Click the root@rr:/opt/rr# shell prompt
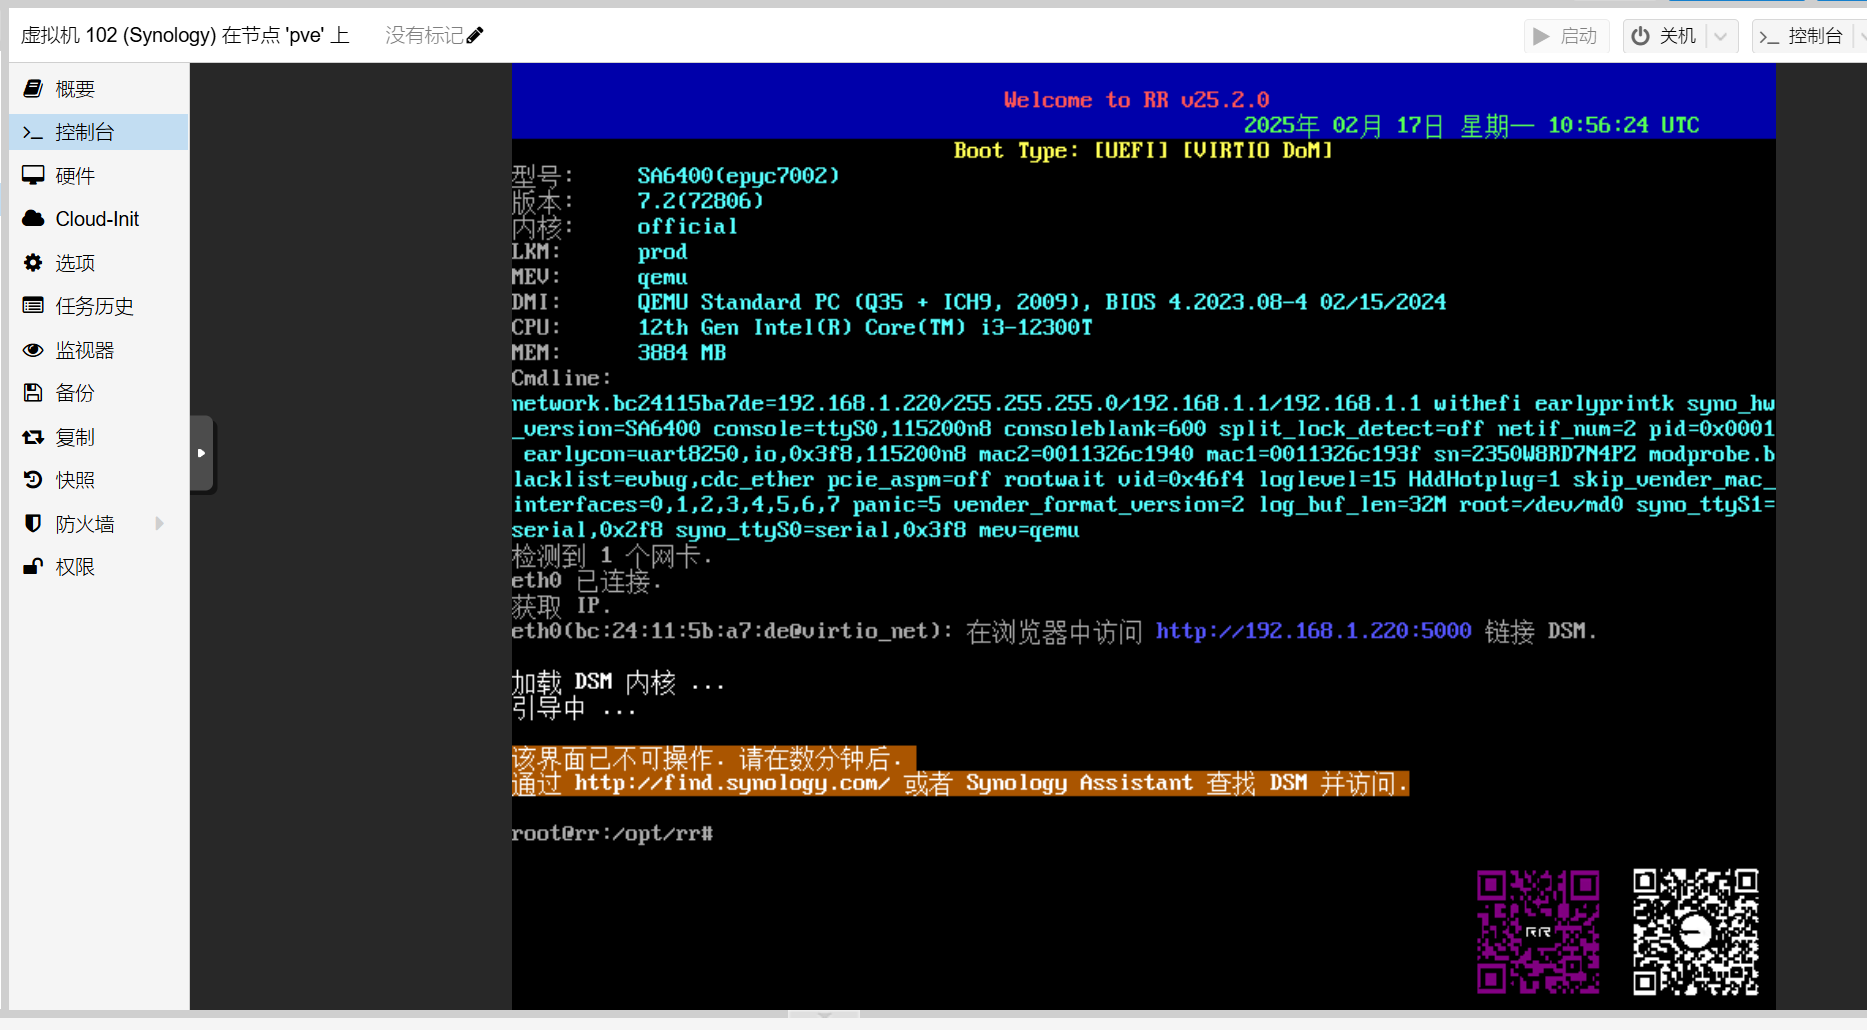Viewport: 1867px width, 1030px height. click(612, 833)
